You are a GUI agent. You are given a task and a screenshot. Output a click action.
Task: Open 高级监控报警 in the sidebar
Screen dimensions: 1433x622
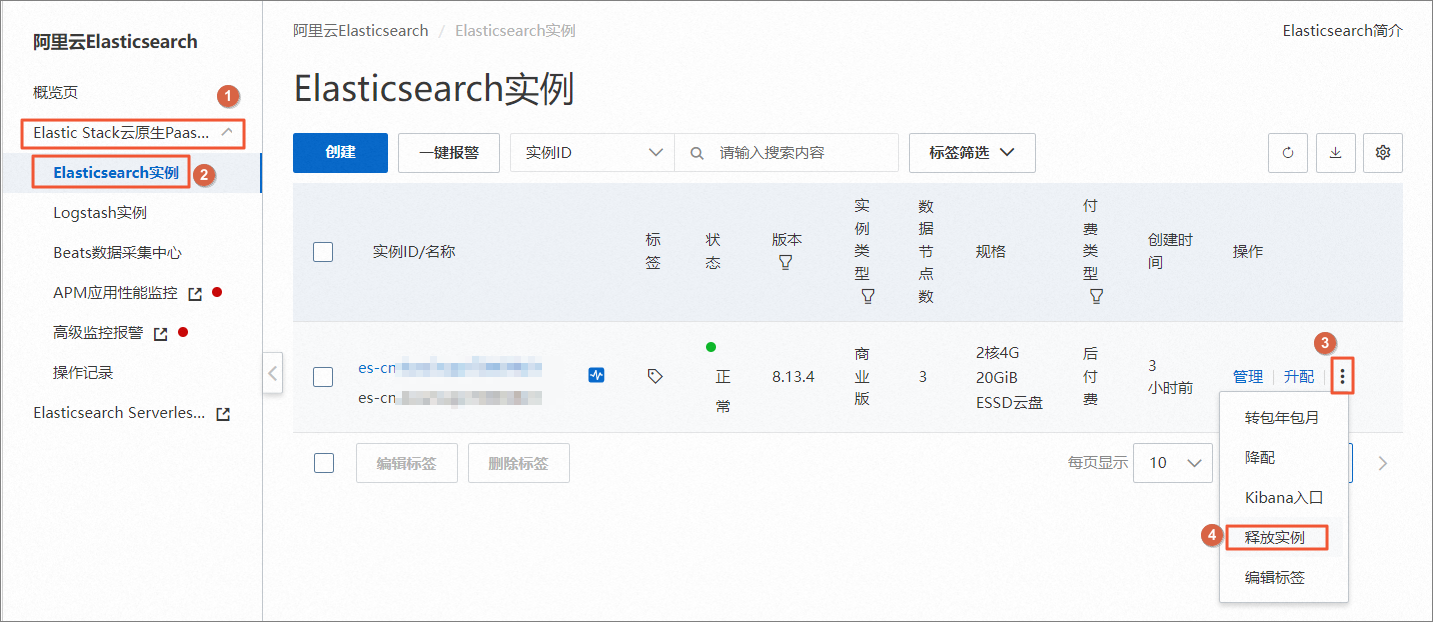coord(98,333)
